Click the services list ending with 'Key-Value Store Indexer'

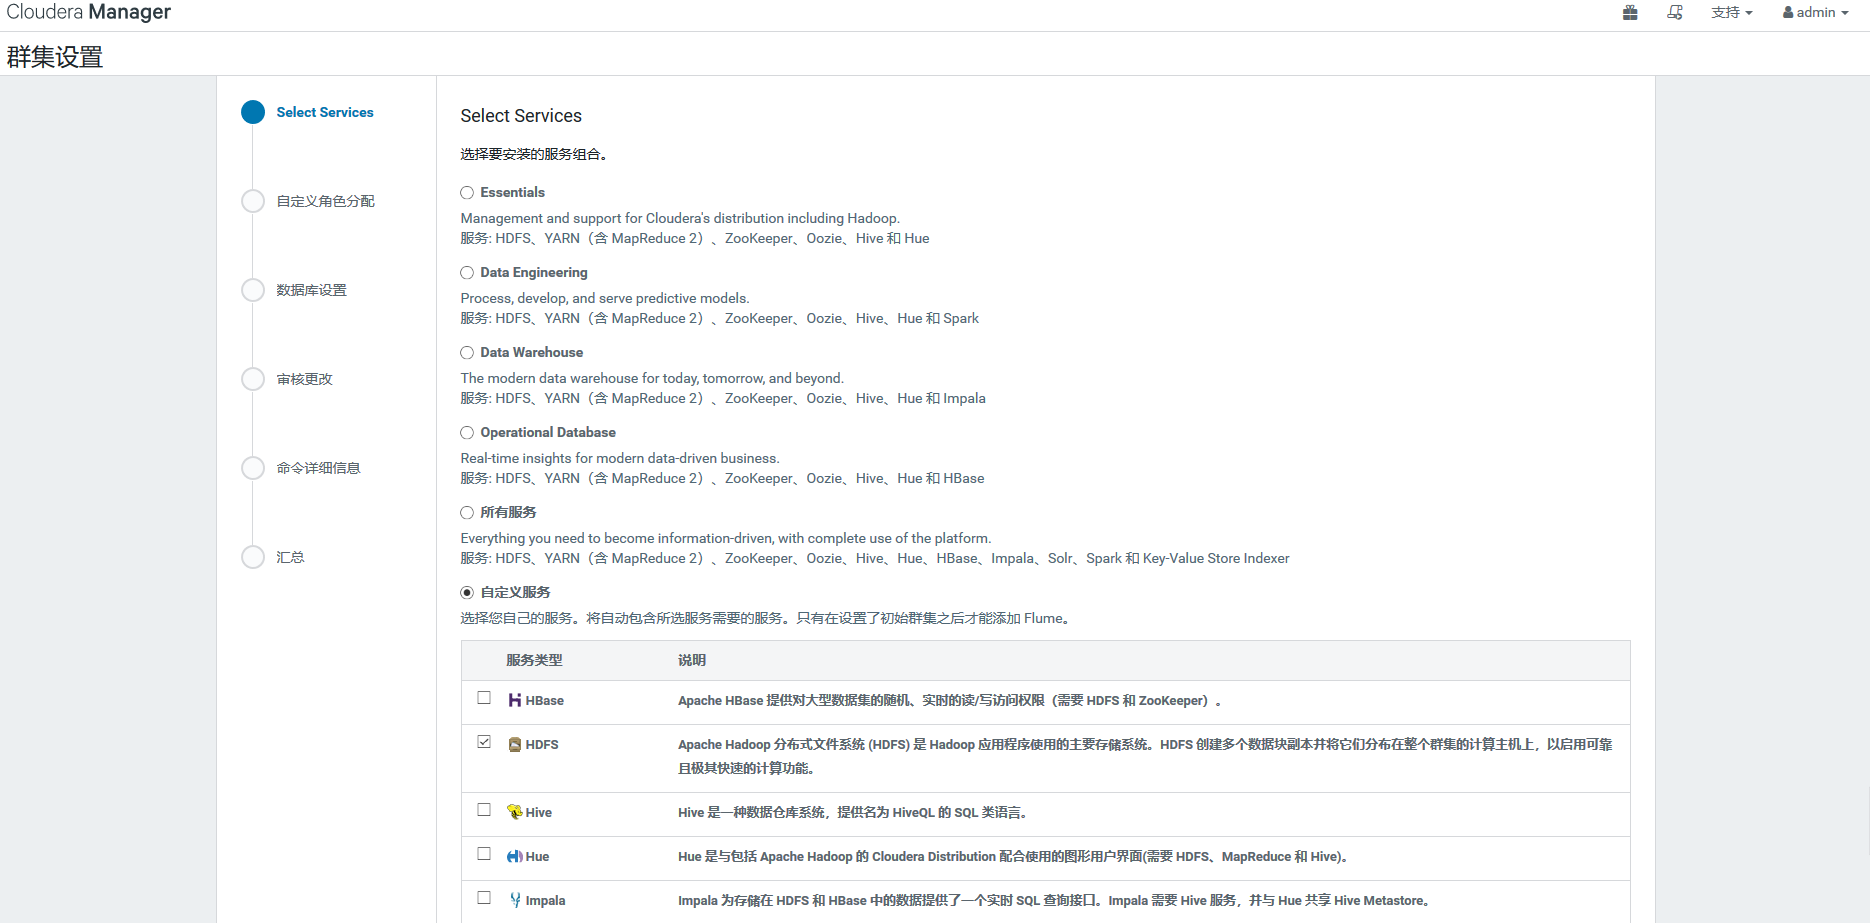(875, 558)
